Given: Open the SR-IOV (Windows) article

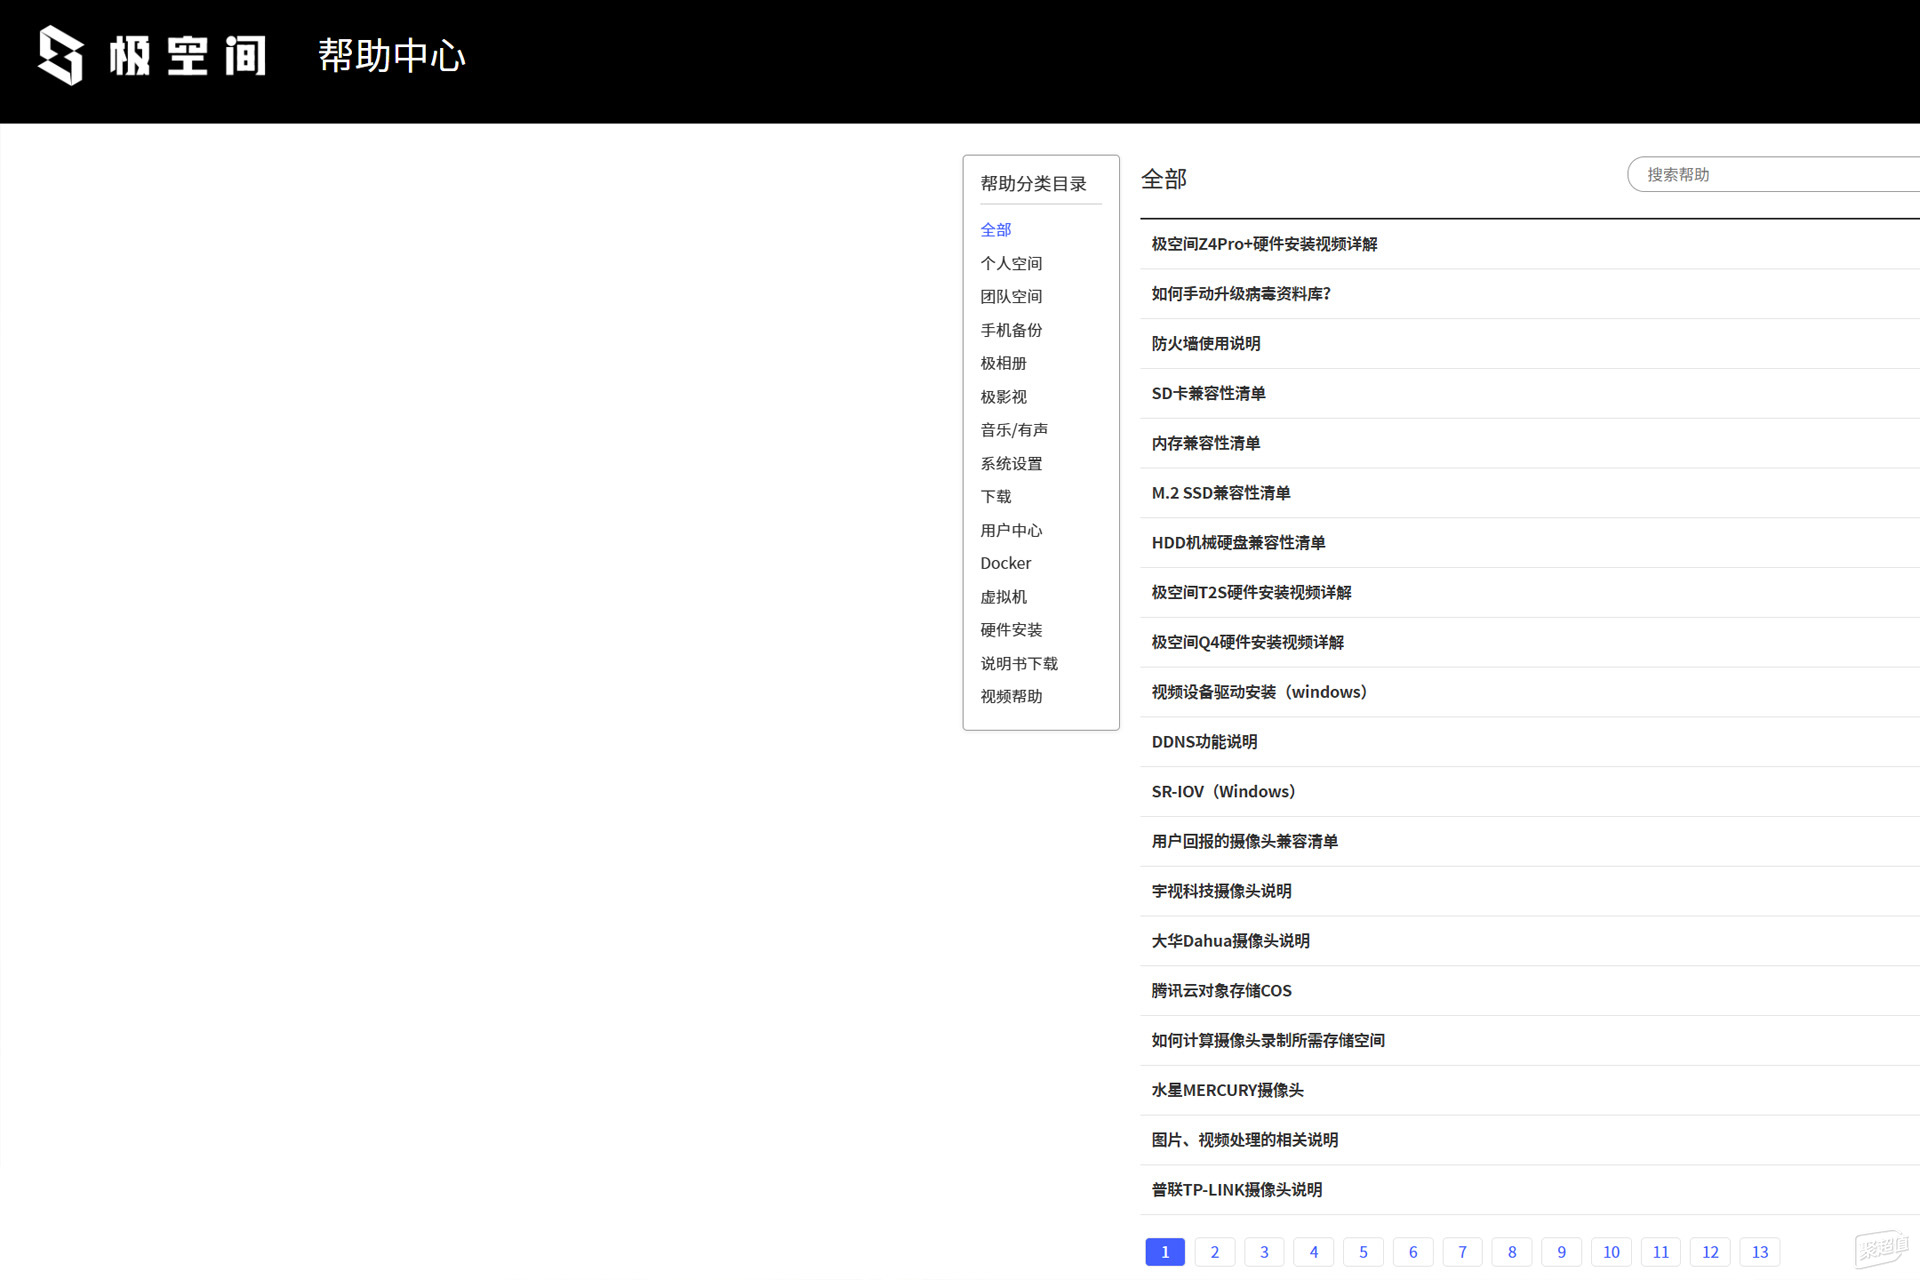Looking at the screenshot, I should (1223, 792).
